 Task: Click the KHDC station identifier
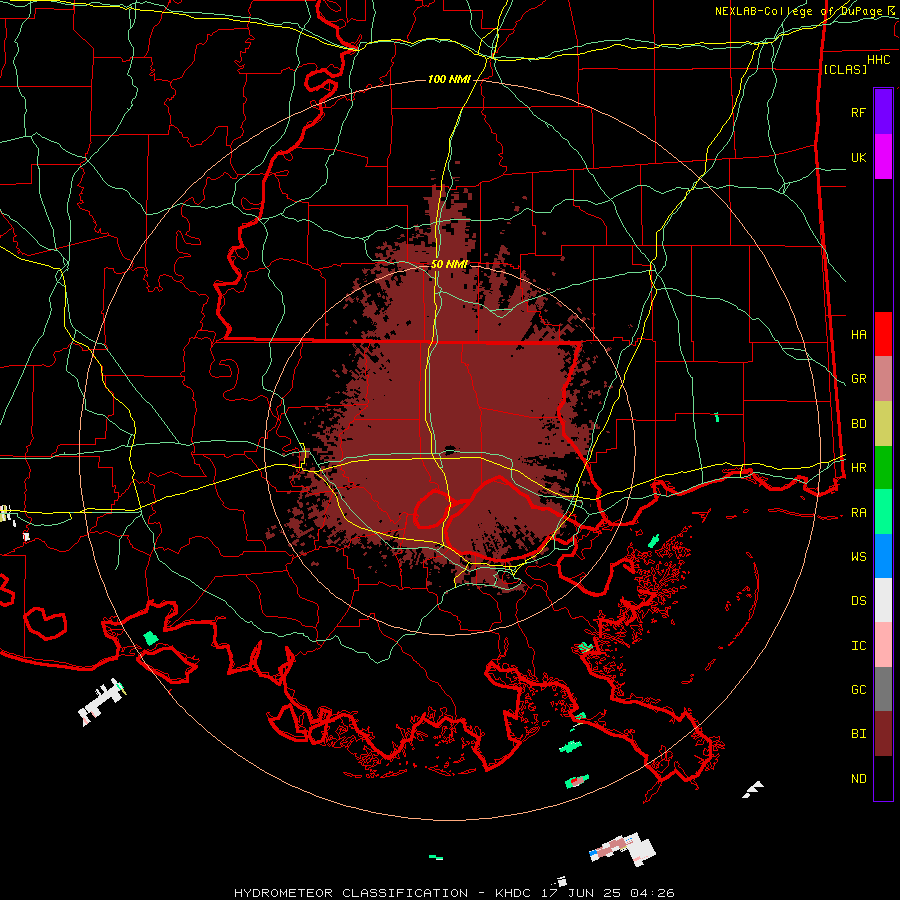tap(514, 893)
